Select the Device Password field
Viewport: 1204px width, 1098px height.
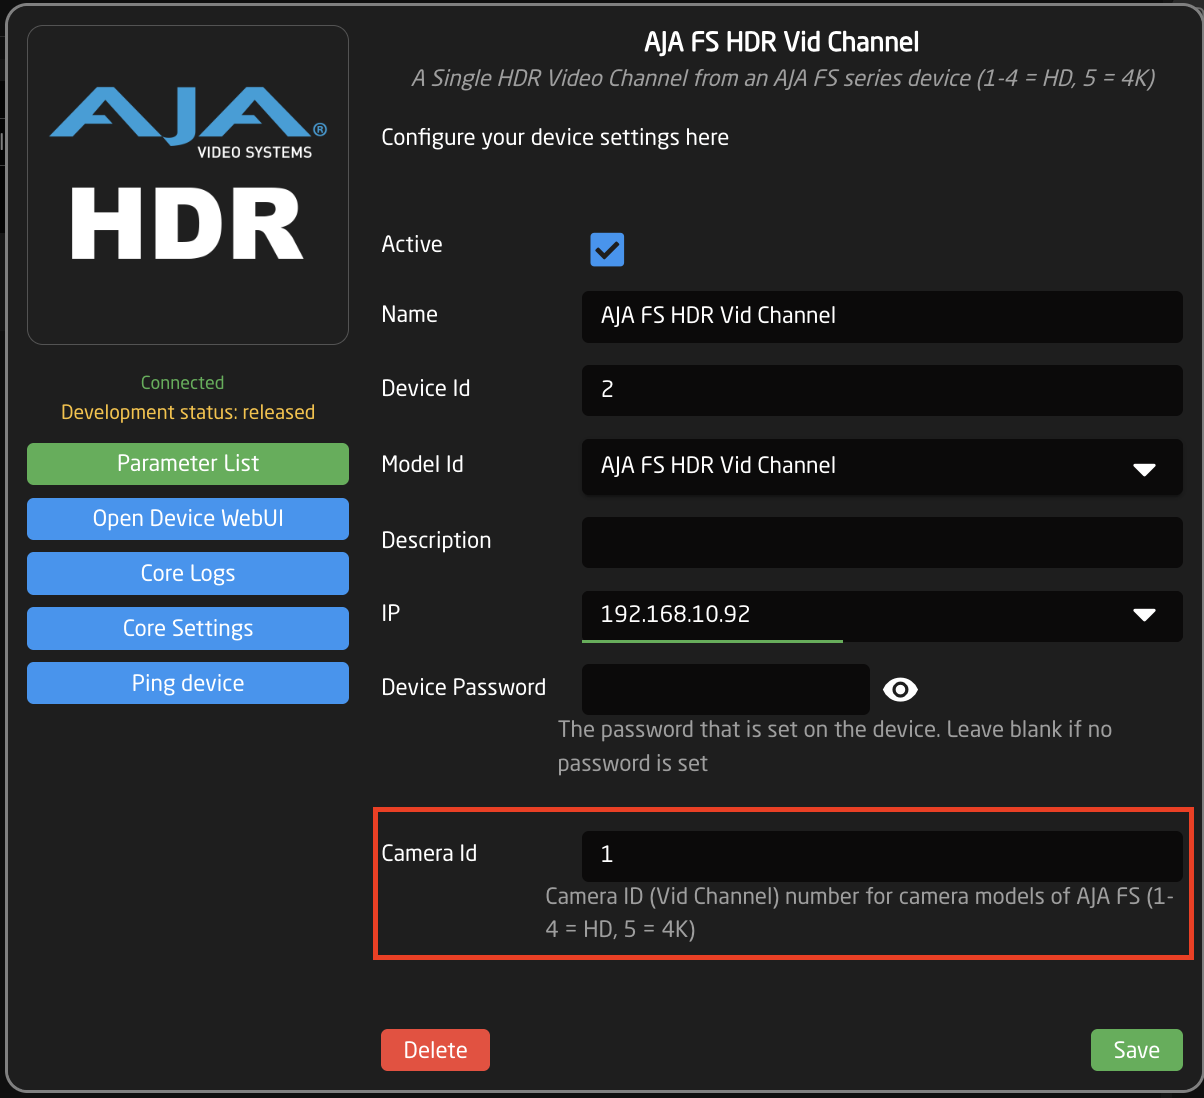point(725,689)
